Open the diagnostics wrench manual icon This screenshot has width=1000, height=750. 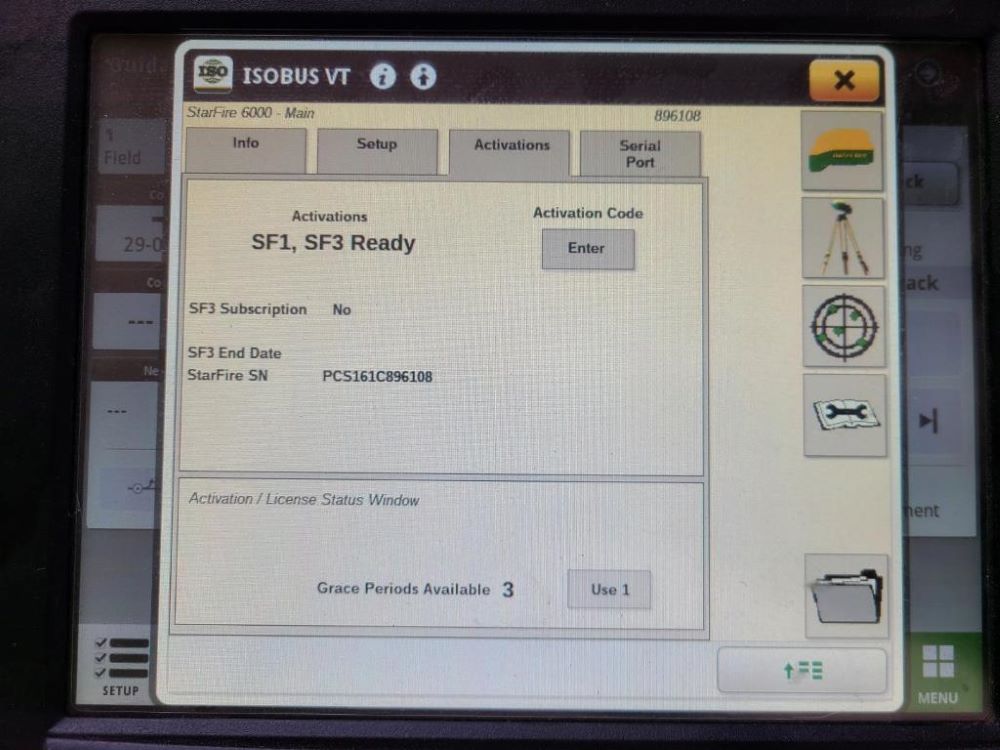(x=845, y=415)
